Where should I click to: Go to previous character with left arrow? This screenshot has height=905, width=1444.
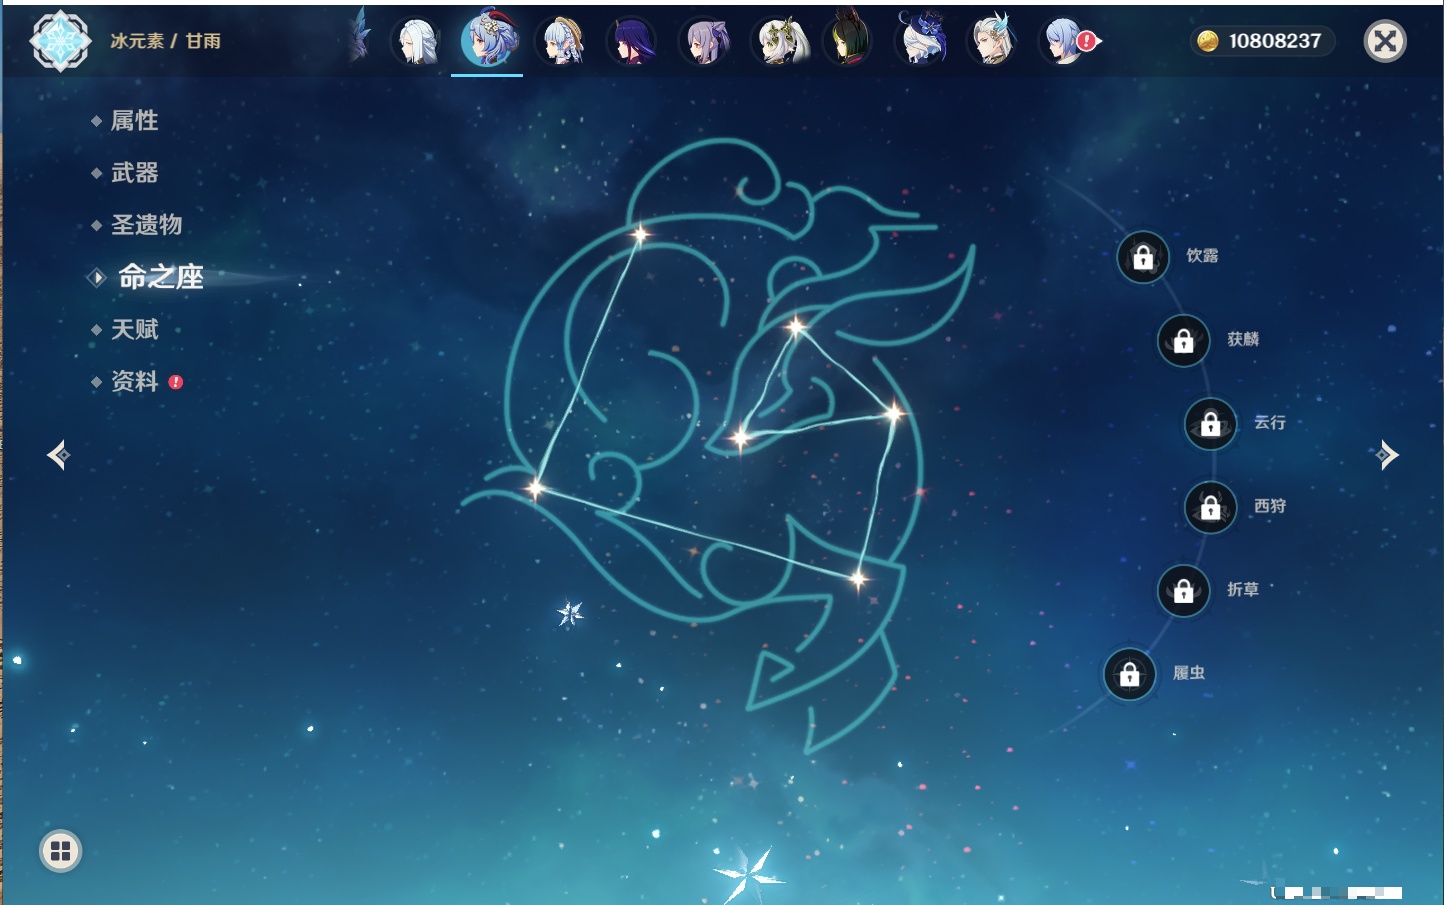(x=58, y=455)
